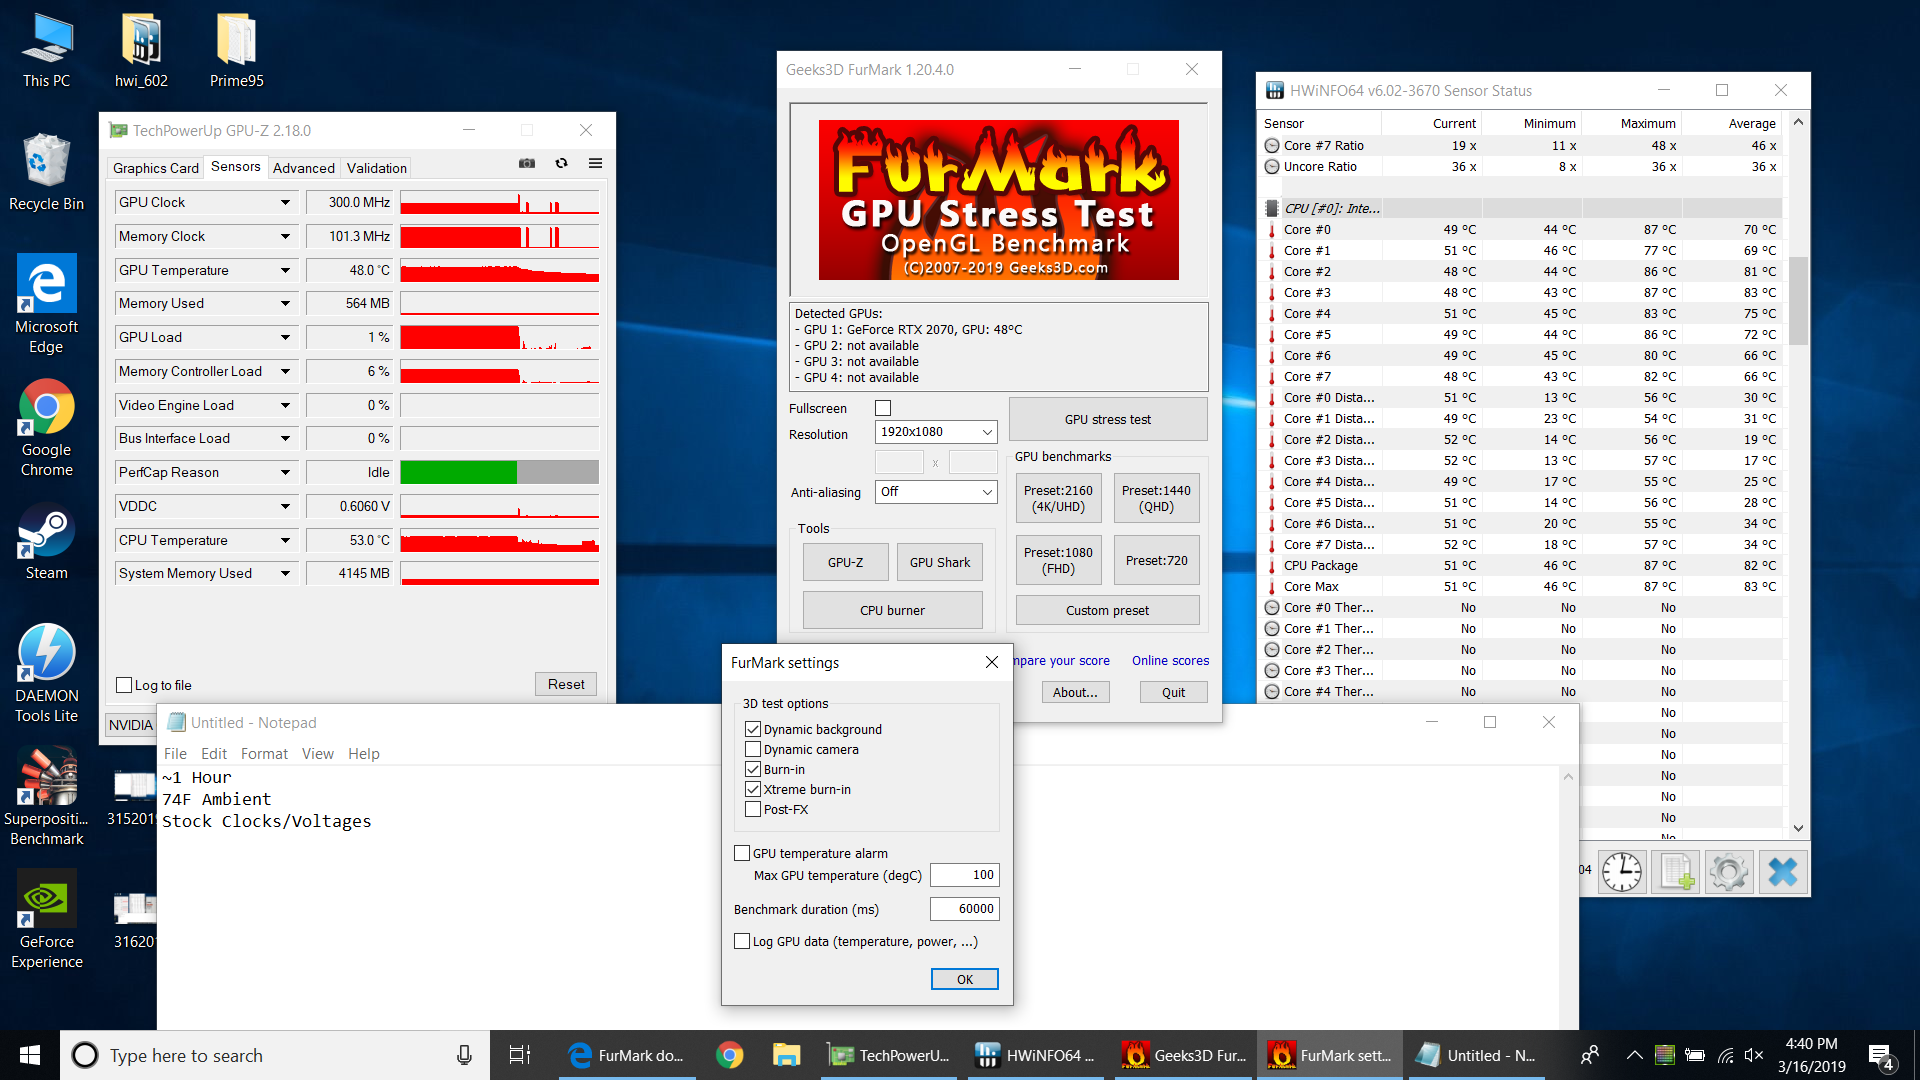Open Notepad Format menu

pyautogui.click(x=264, y=754)
